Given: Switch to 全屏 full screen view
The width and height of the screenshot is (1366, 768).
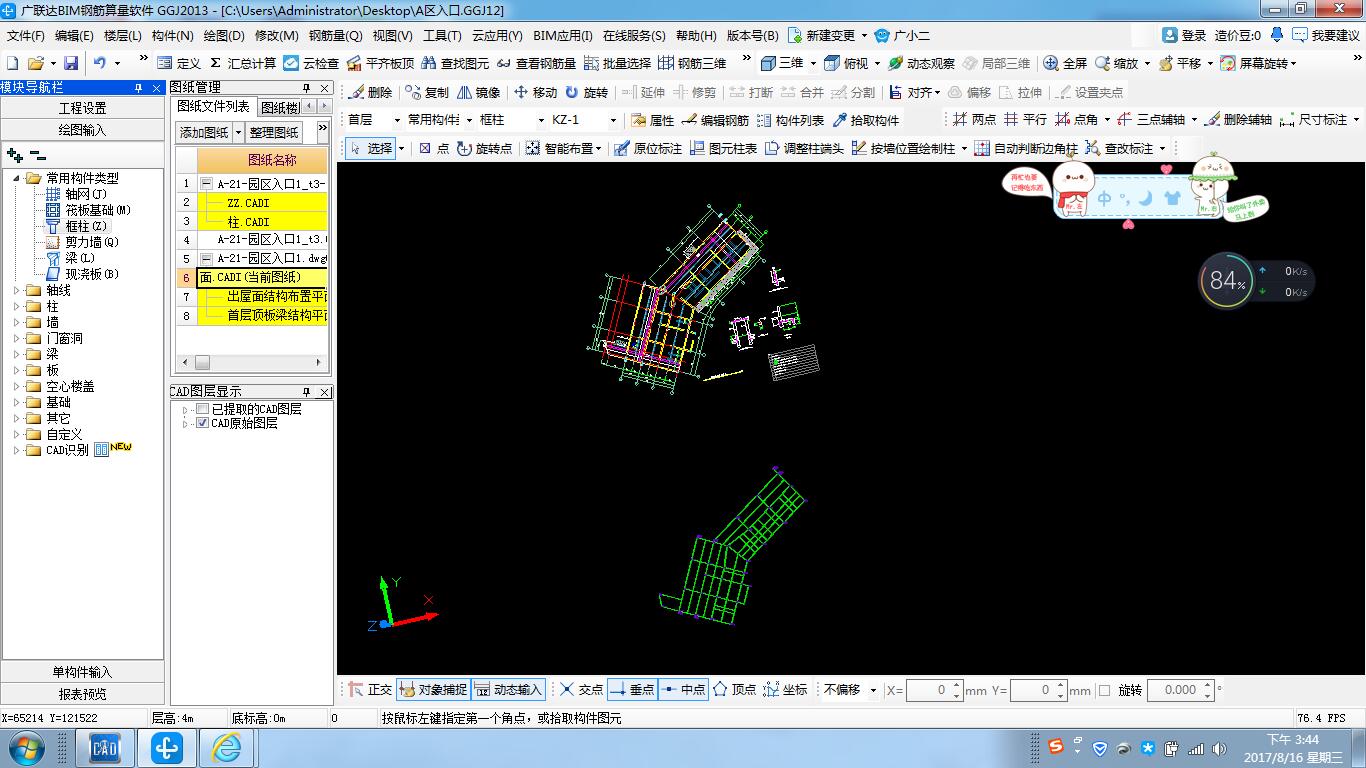Looking at the screenshot, I should (1065, 63).
